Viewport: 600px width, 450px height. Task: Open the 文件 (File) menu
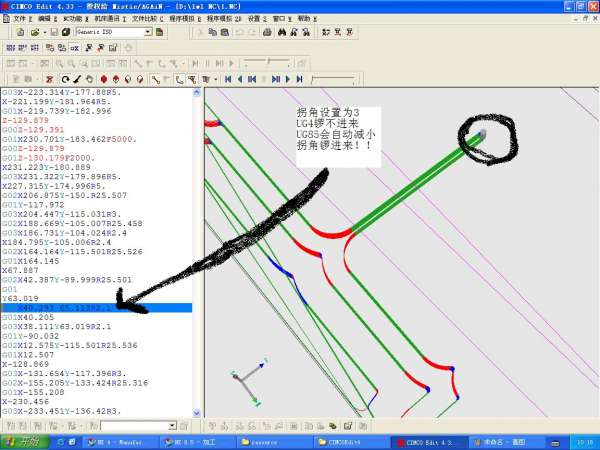pyautogui.click(x=18, y=18)
